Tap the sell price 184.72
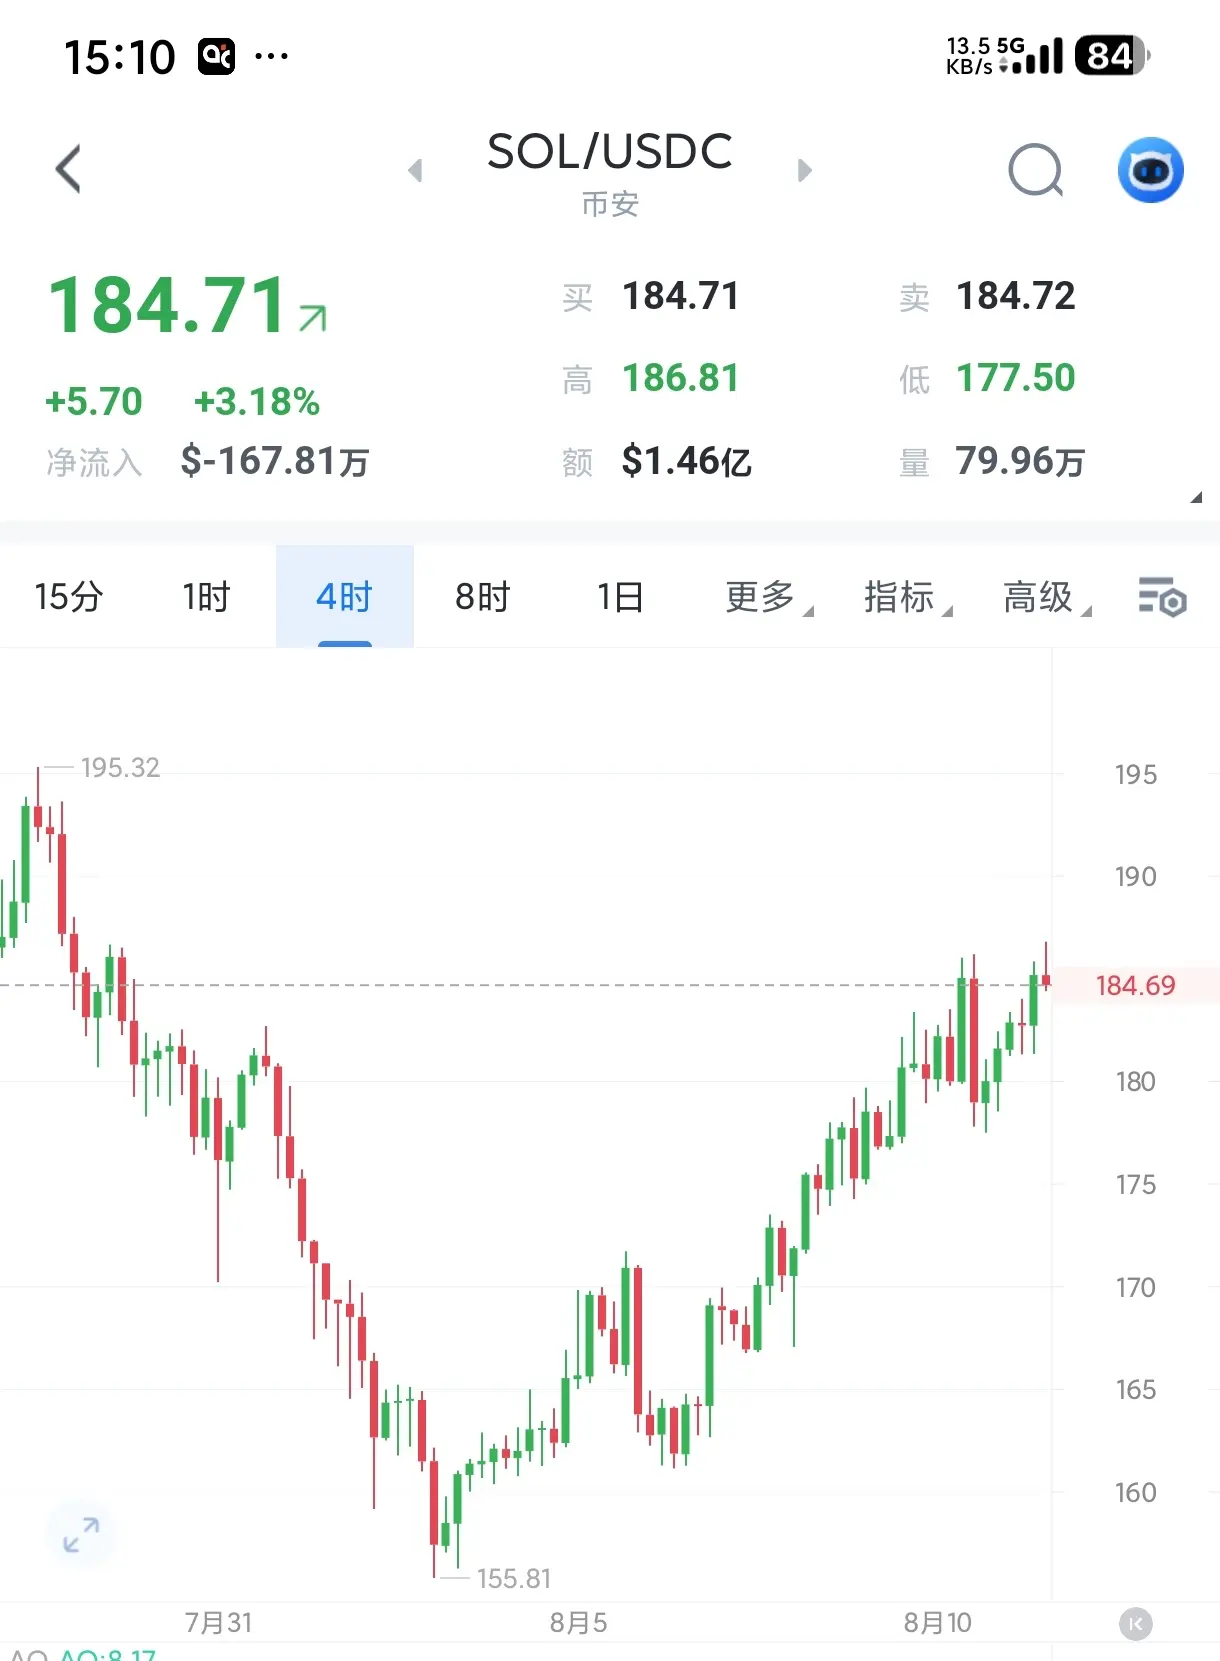 point(1016,296)
